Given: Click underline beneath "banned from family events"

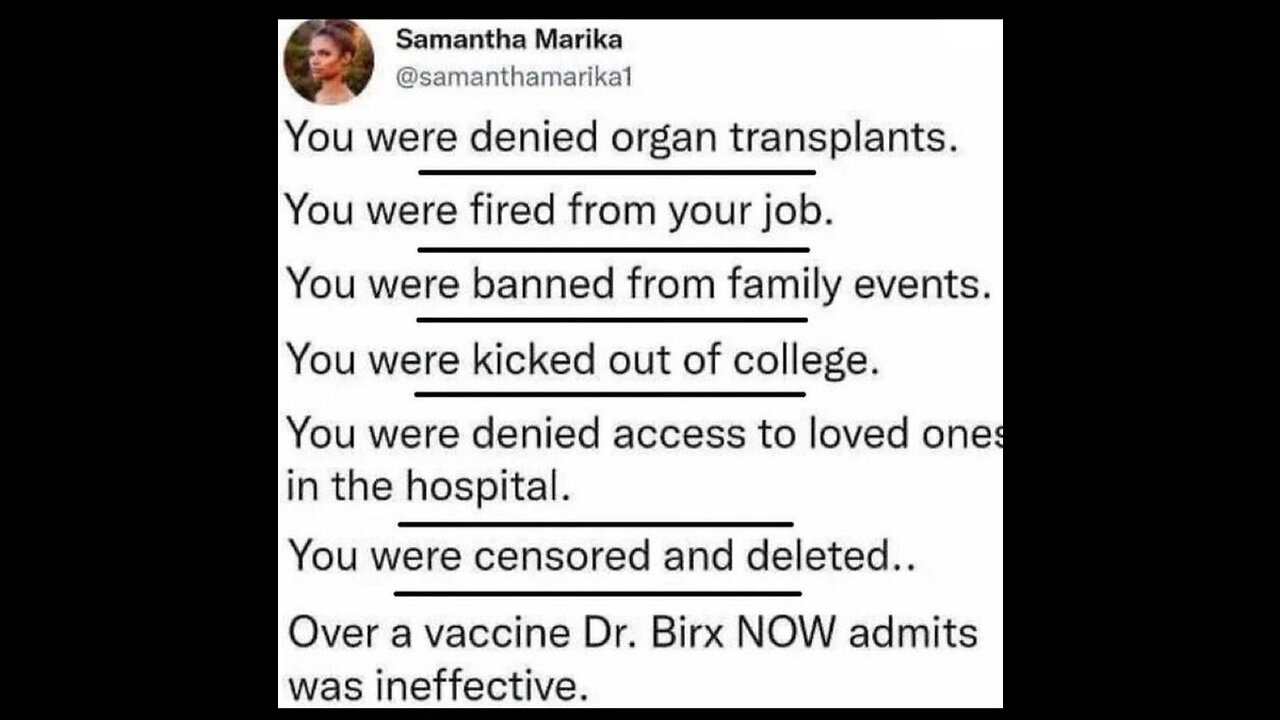Looking at the screenshot, I should [611, 320].
